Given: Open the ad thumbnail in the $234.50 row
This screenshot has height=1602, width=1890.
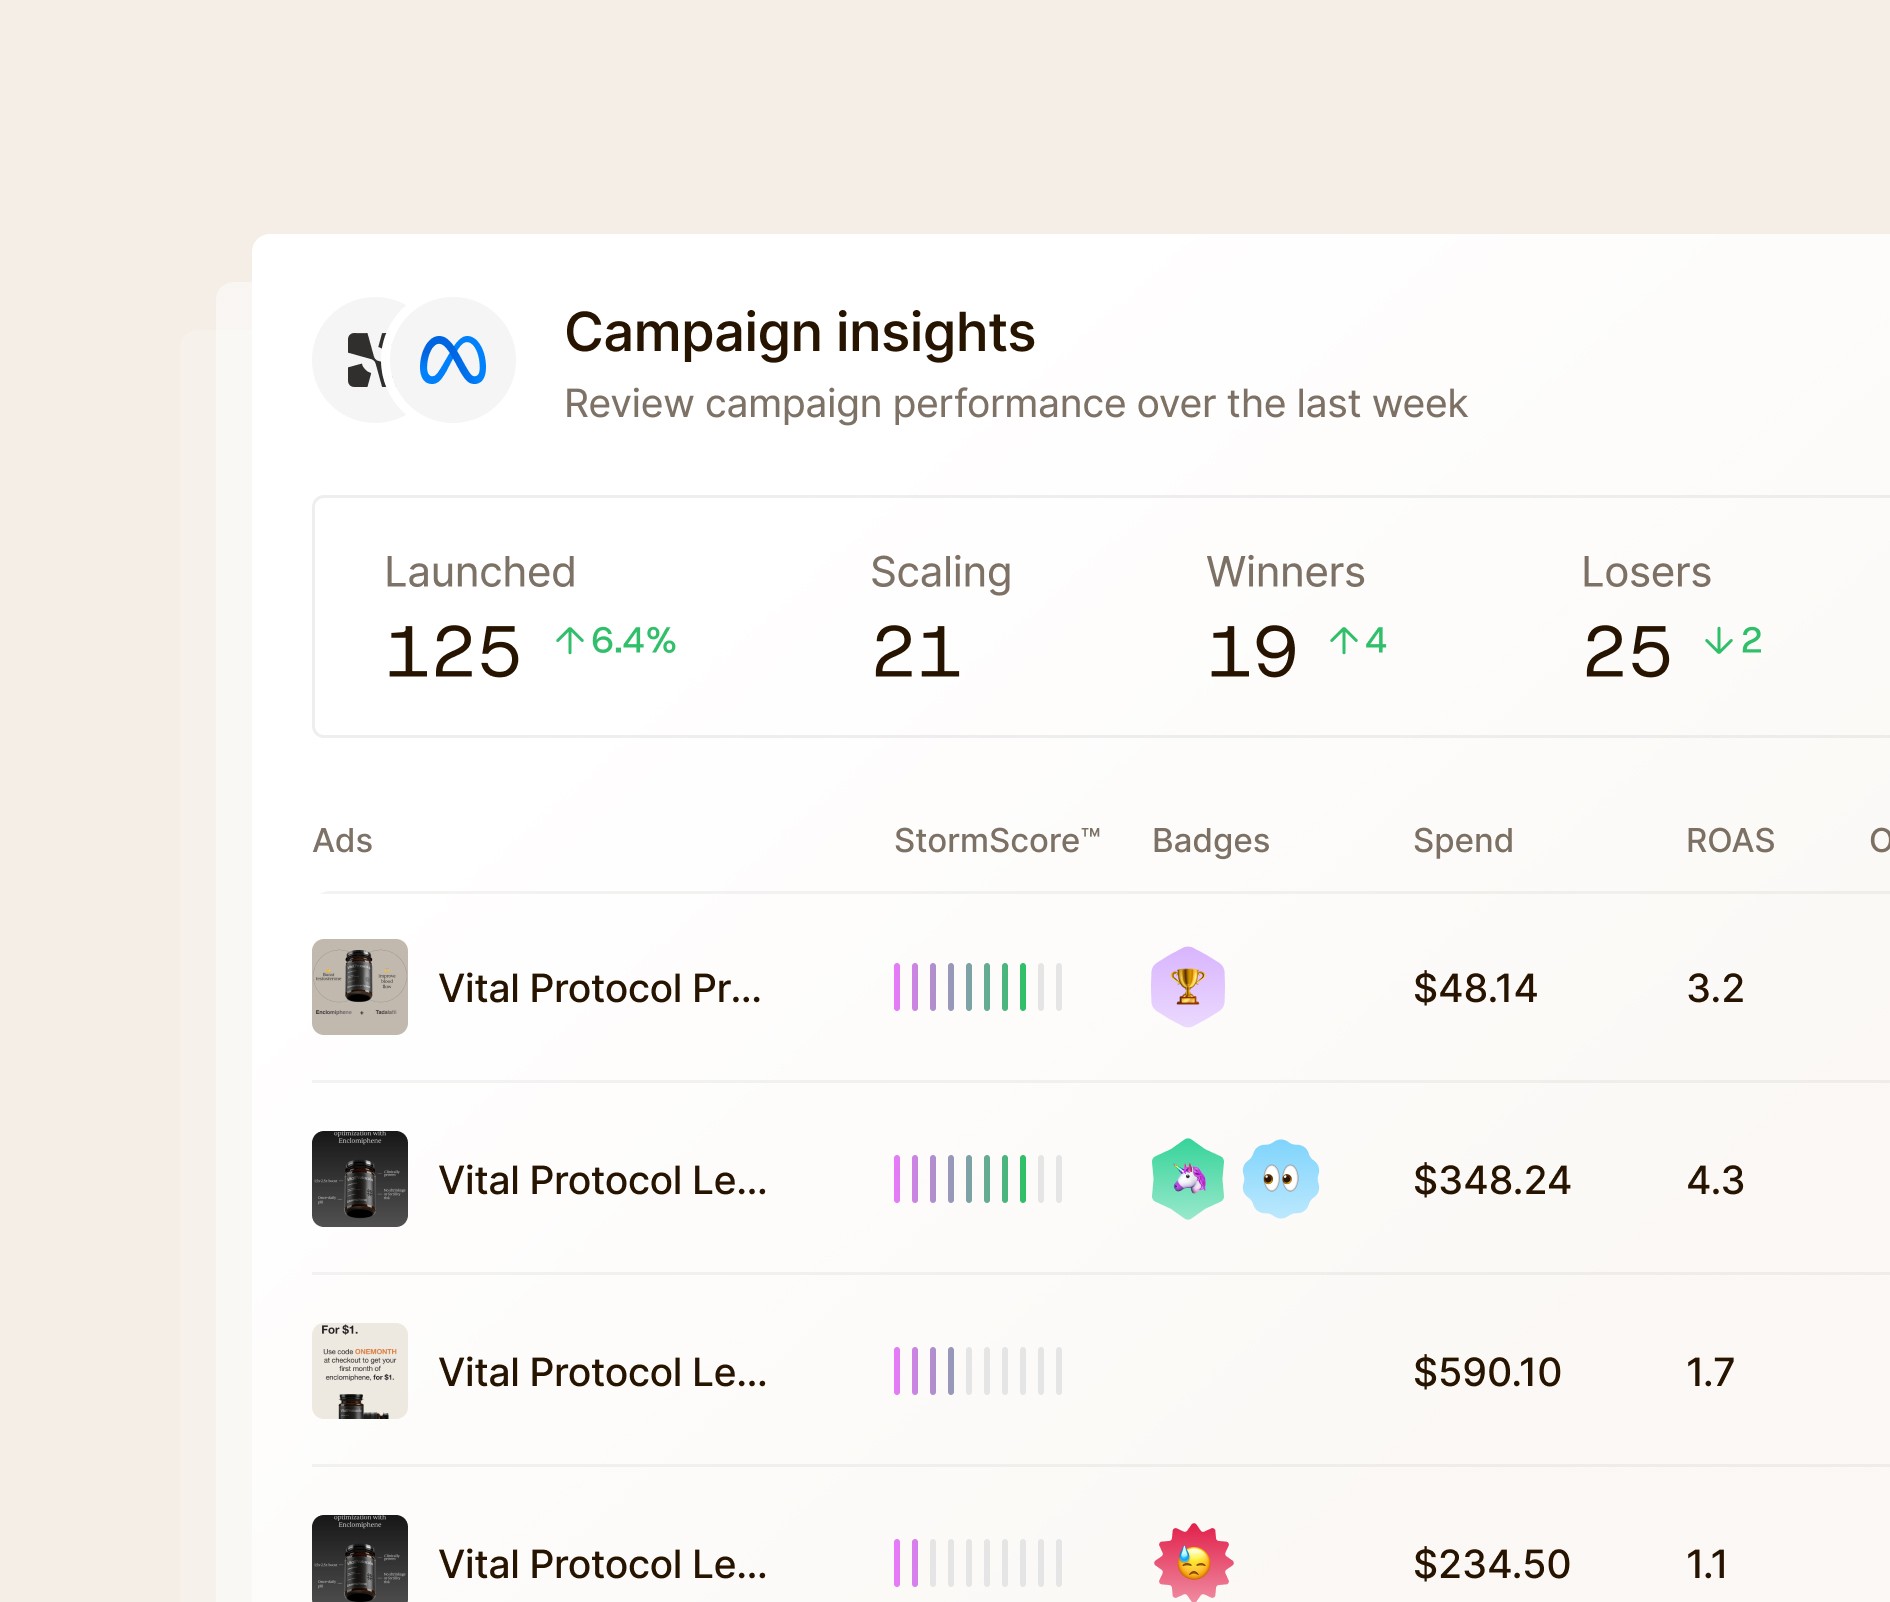Looking at the screenshot, I should 360,1559.
